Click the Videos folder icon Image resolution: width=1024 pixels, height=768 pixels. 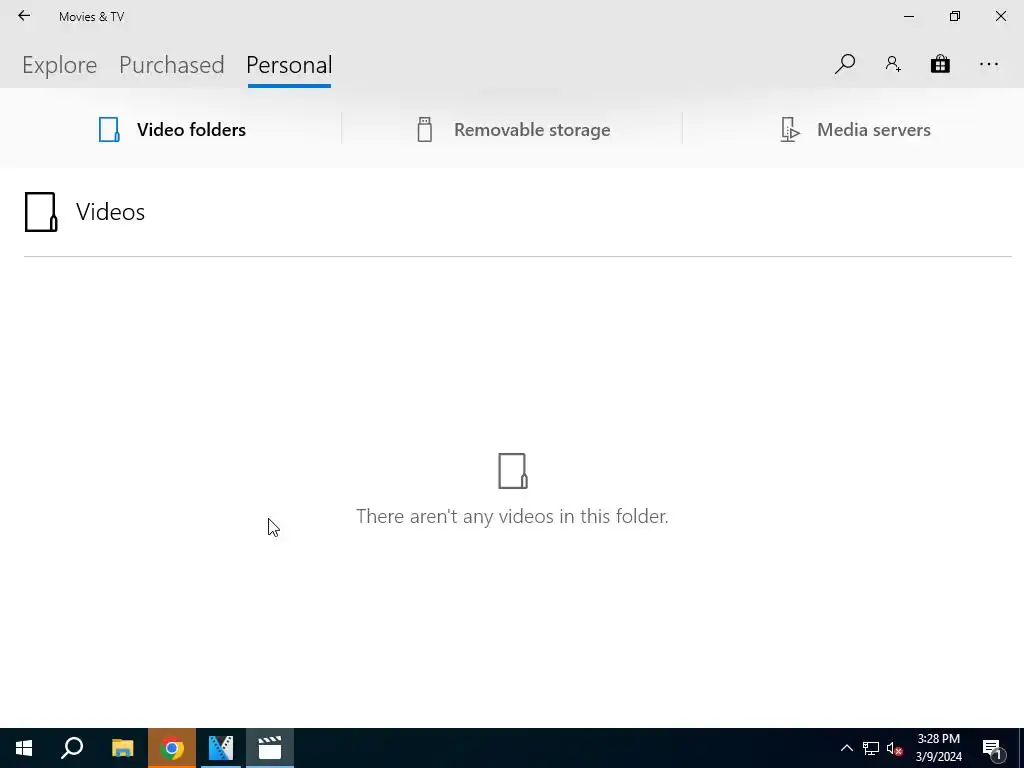[40, 212]
